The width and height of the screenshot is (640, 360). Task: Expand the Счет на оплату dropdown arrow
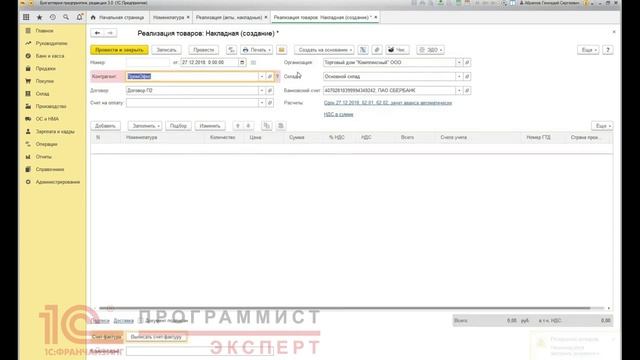click(262, 103)
